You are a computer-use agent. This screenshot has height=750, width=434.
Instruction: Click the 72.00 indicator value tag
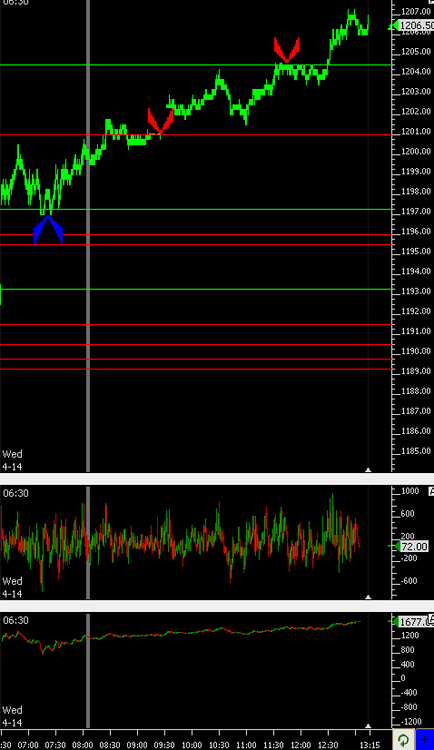coord(413,546)
